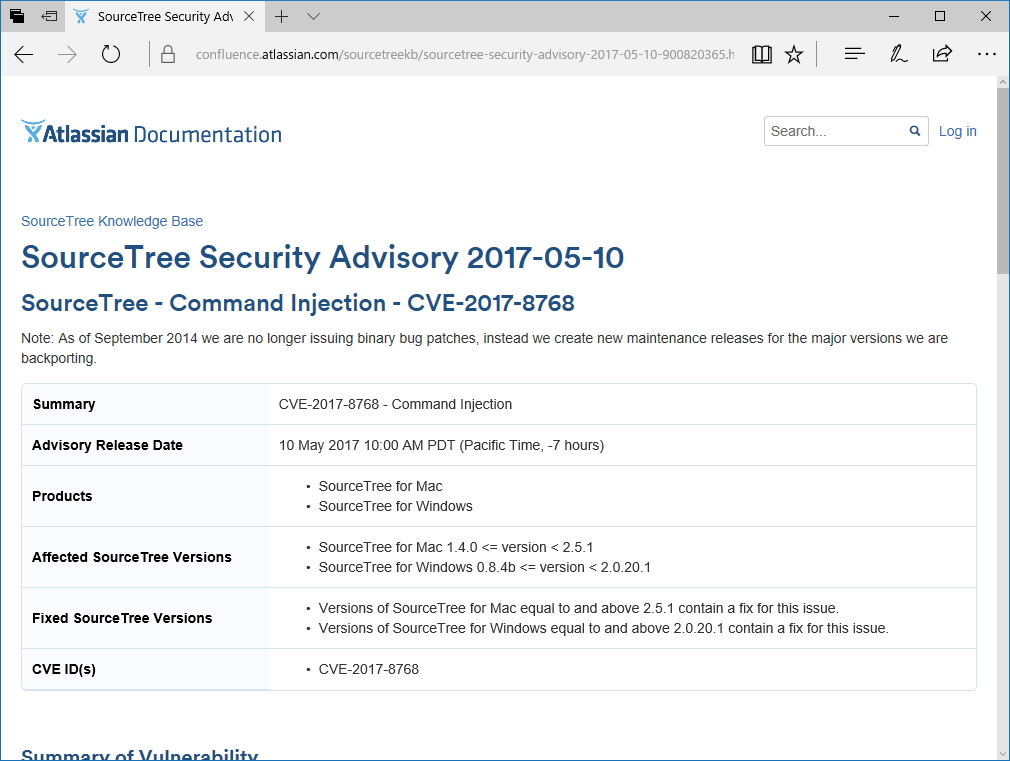Show tab previews chevron
1010x761 pixels.
314,17
